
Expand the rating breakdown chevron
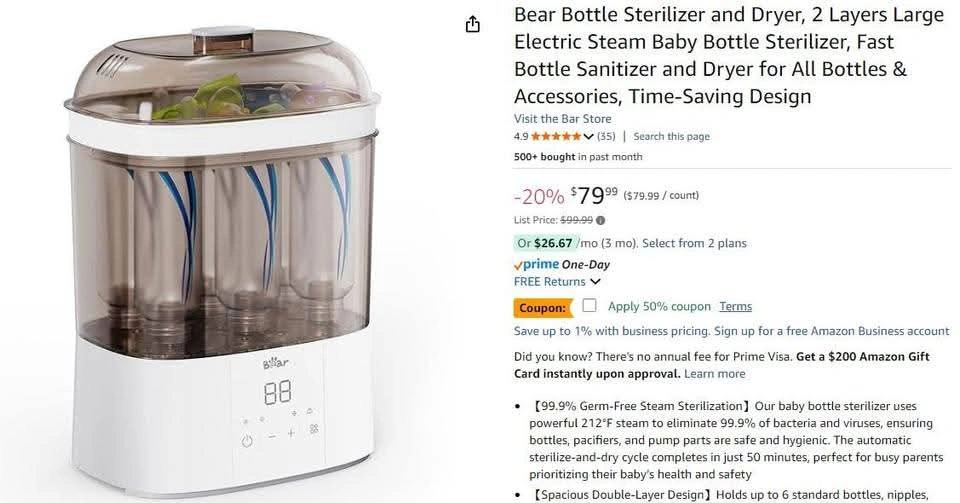tap(588, 137)
